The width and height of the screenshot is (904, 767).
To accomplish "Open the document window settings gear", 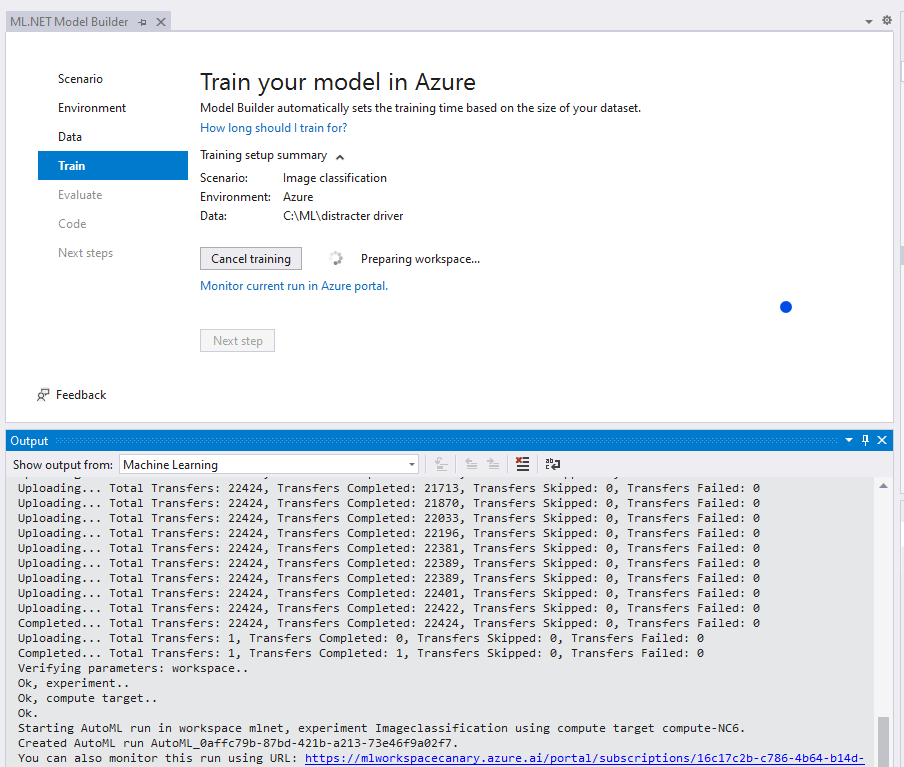I will 886,20.
